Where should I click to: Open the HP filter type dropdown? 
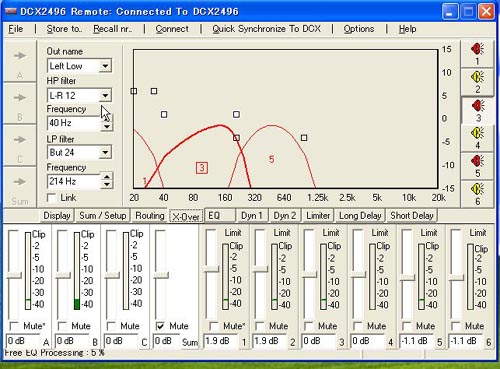(x=105, y=96)
